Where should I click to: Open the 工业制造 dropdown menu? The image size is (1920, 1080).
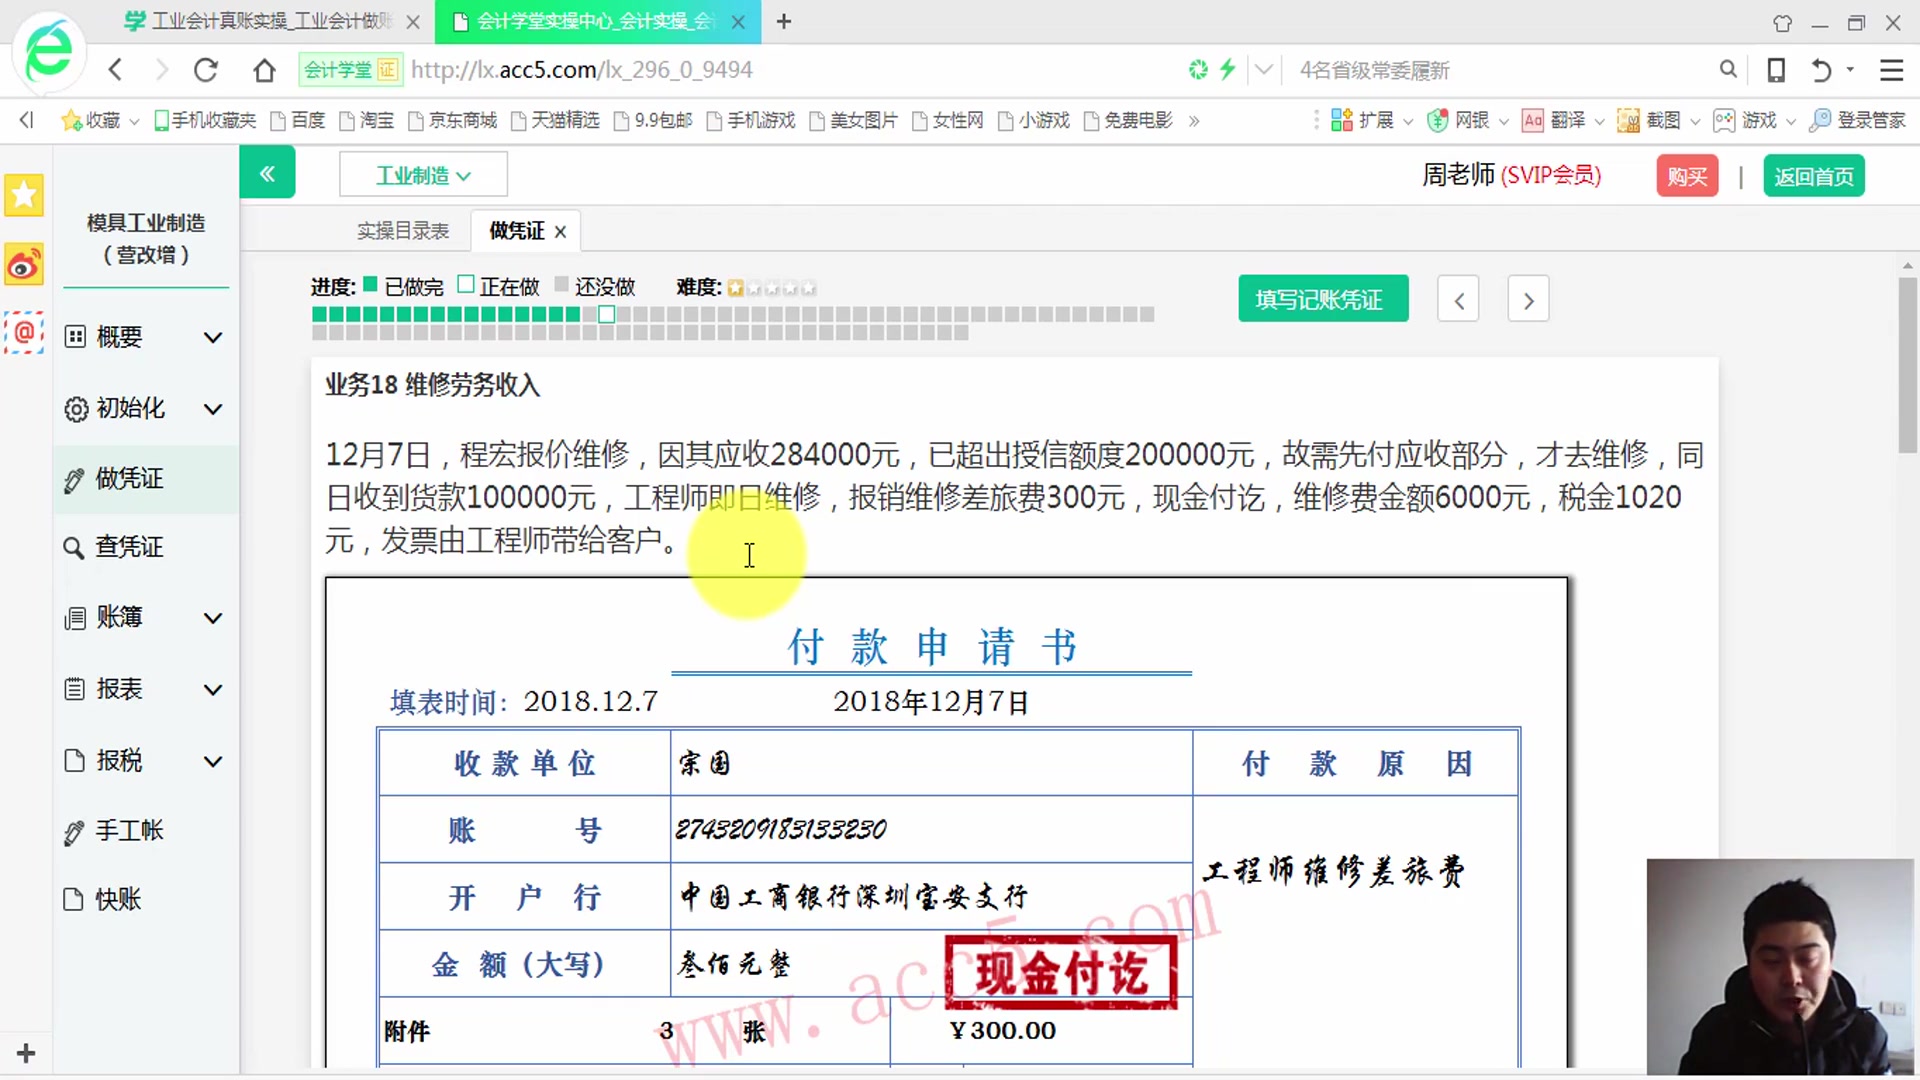point(422,174)
